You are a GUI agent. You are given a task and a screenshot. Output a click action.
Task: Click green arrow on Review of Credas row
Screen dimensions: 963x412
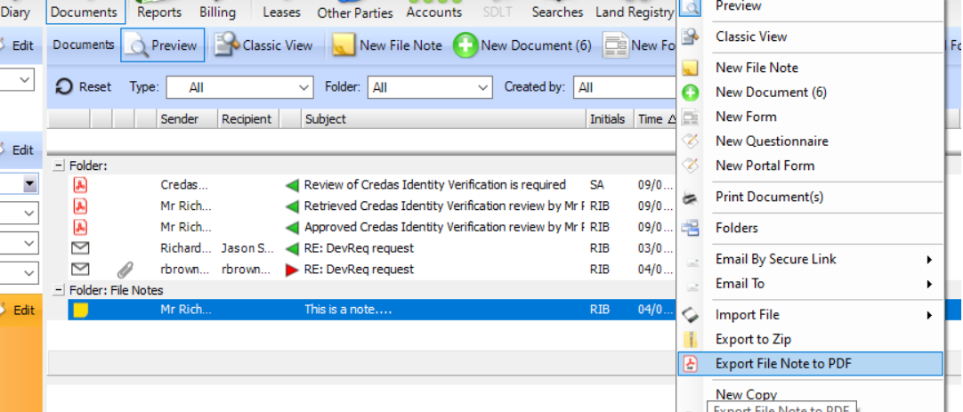pos(292,185)
